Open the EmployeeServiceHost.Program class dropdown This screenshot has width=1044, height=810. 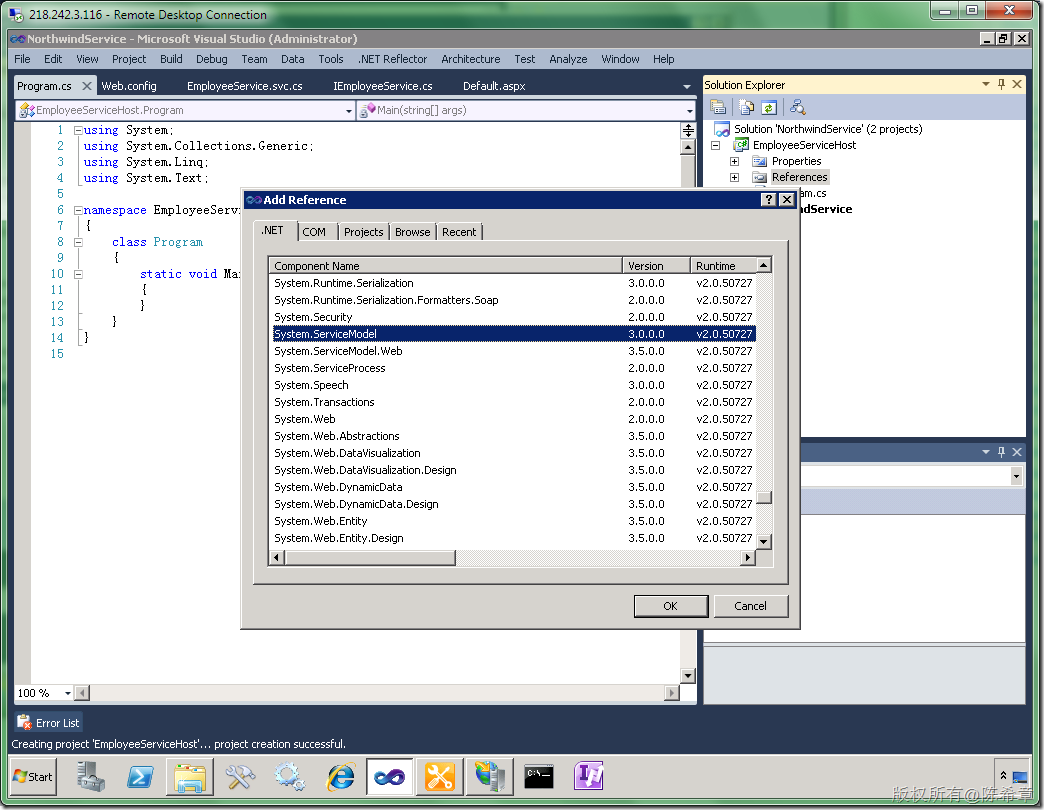[349, 111]
